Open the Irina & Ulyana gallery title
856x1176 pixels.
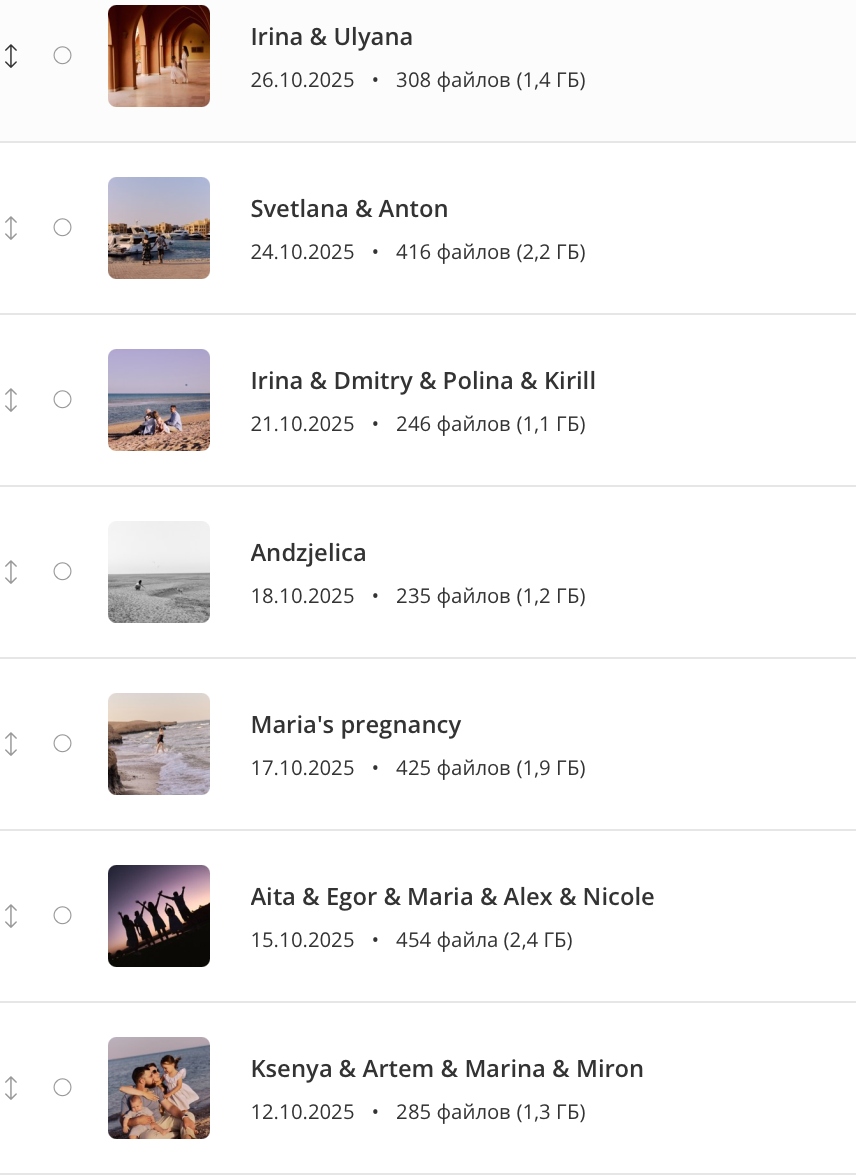331,37
